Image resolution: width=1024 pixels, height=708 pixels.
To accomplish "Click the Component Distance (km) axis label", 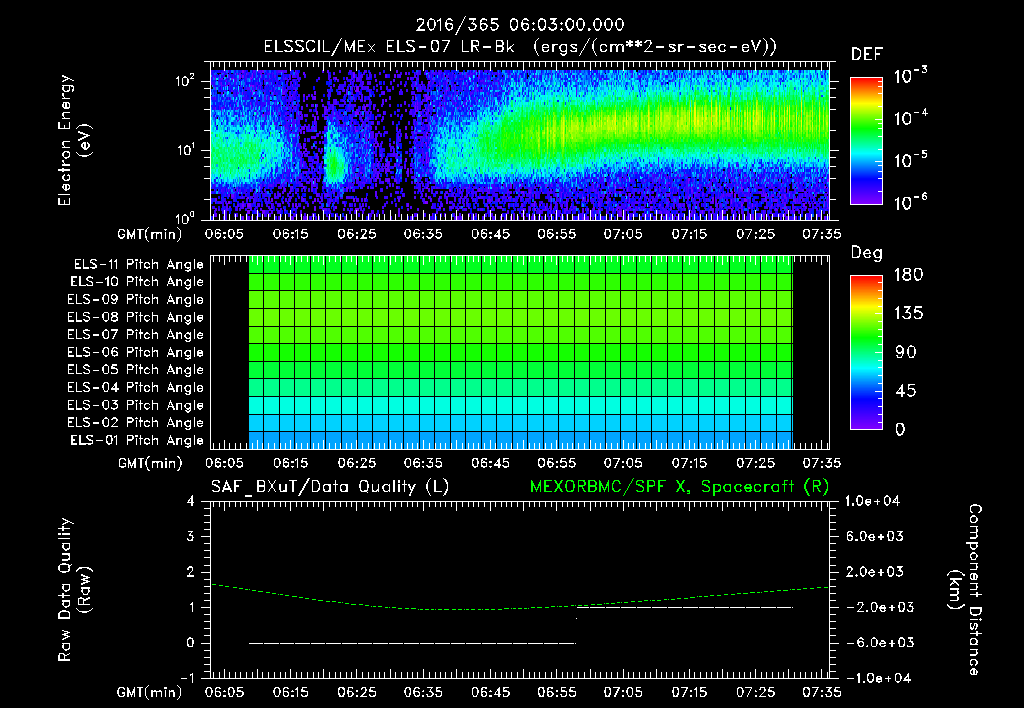I will pyautogui.click(x=965, y=590).
